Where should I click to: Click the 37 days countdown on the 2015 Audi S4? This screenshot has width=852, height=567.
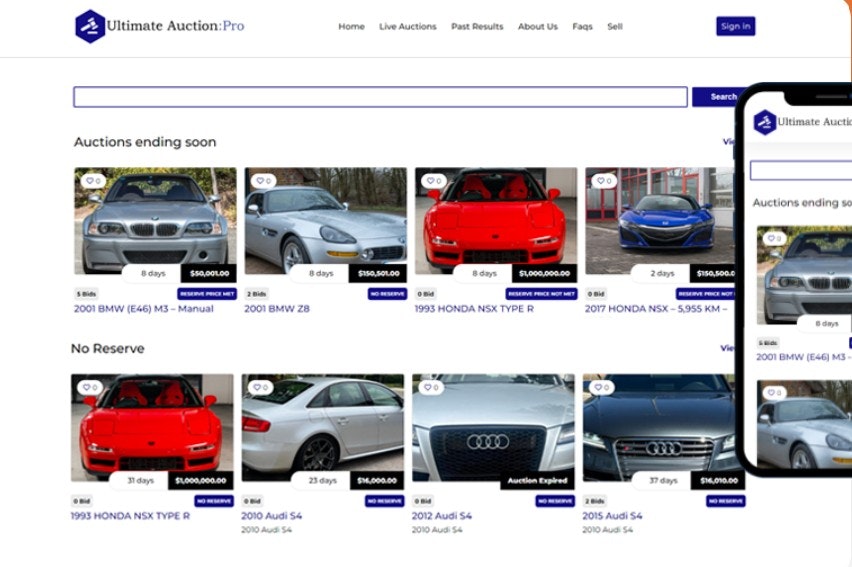click(x=663, y=481)
